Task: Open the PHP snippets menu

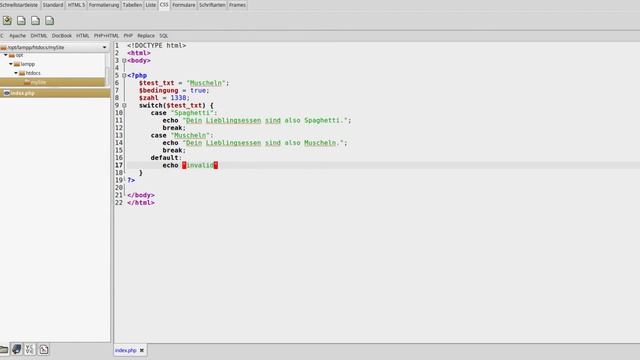Action: pyautogui.click(x=128, y=36)
